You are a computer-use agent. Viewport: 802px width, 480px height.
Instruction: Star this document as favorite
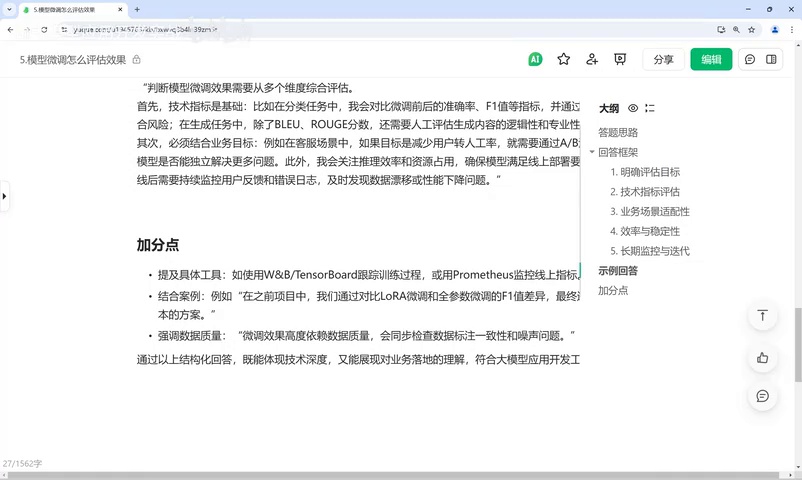[x=564, y=59]
